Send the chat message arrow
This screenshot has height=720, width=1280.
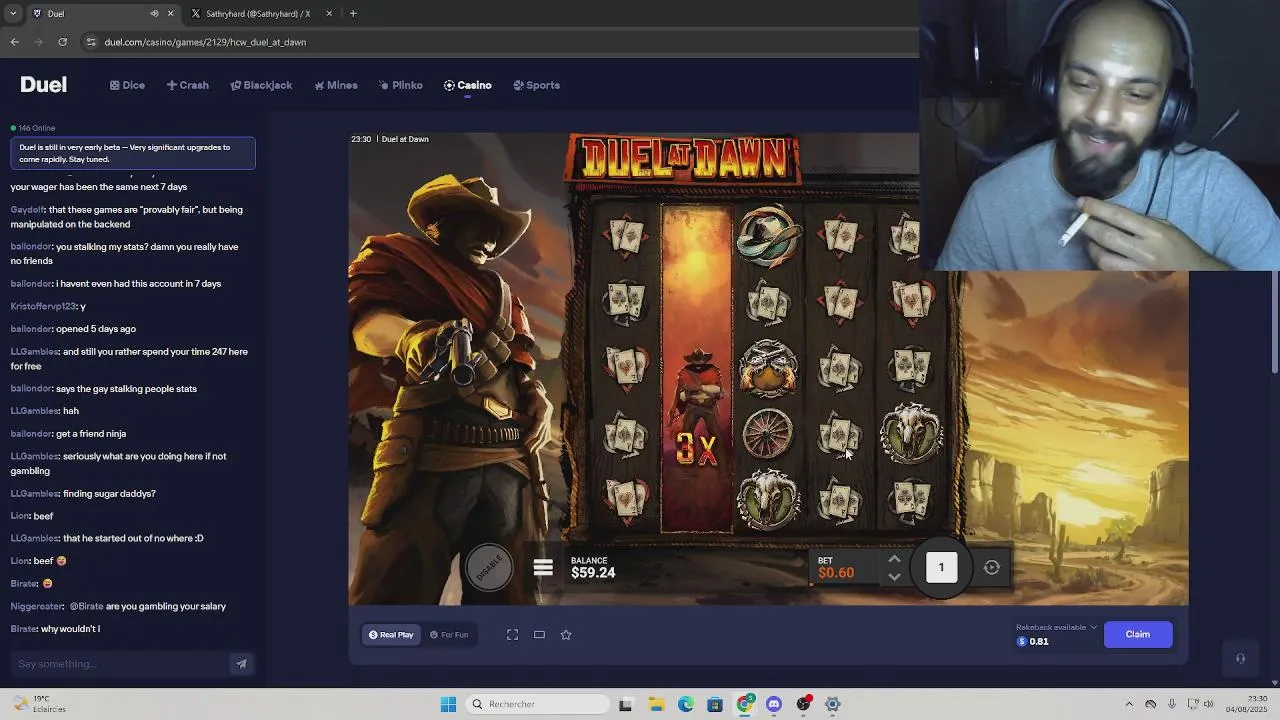[241, 664]
